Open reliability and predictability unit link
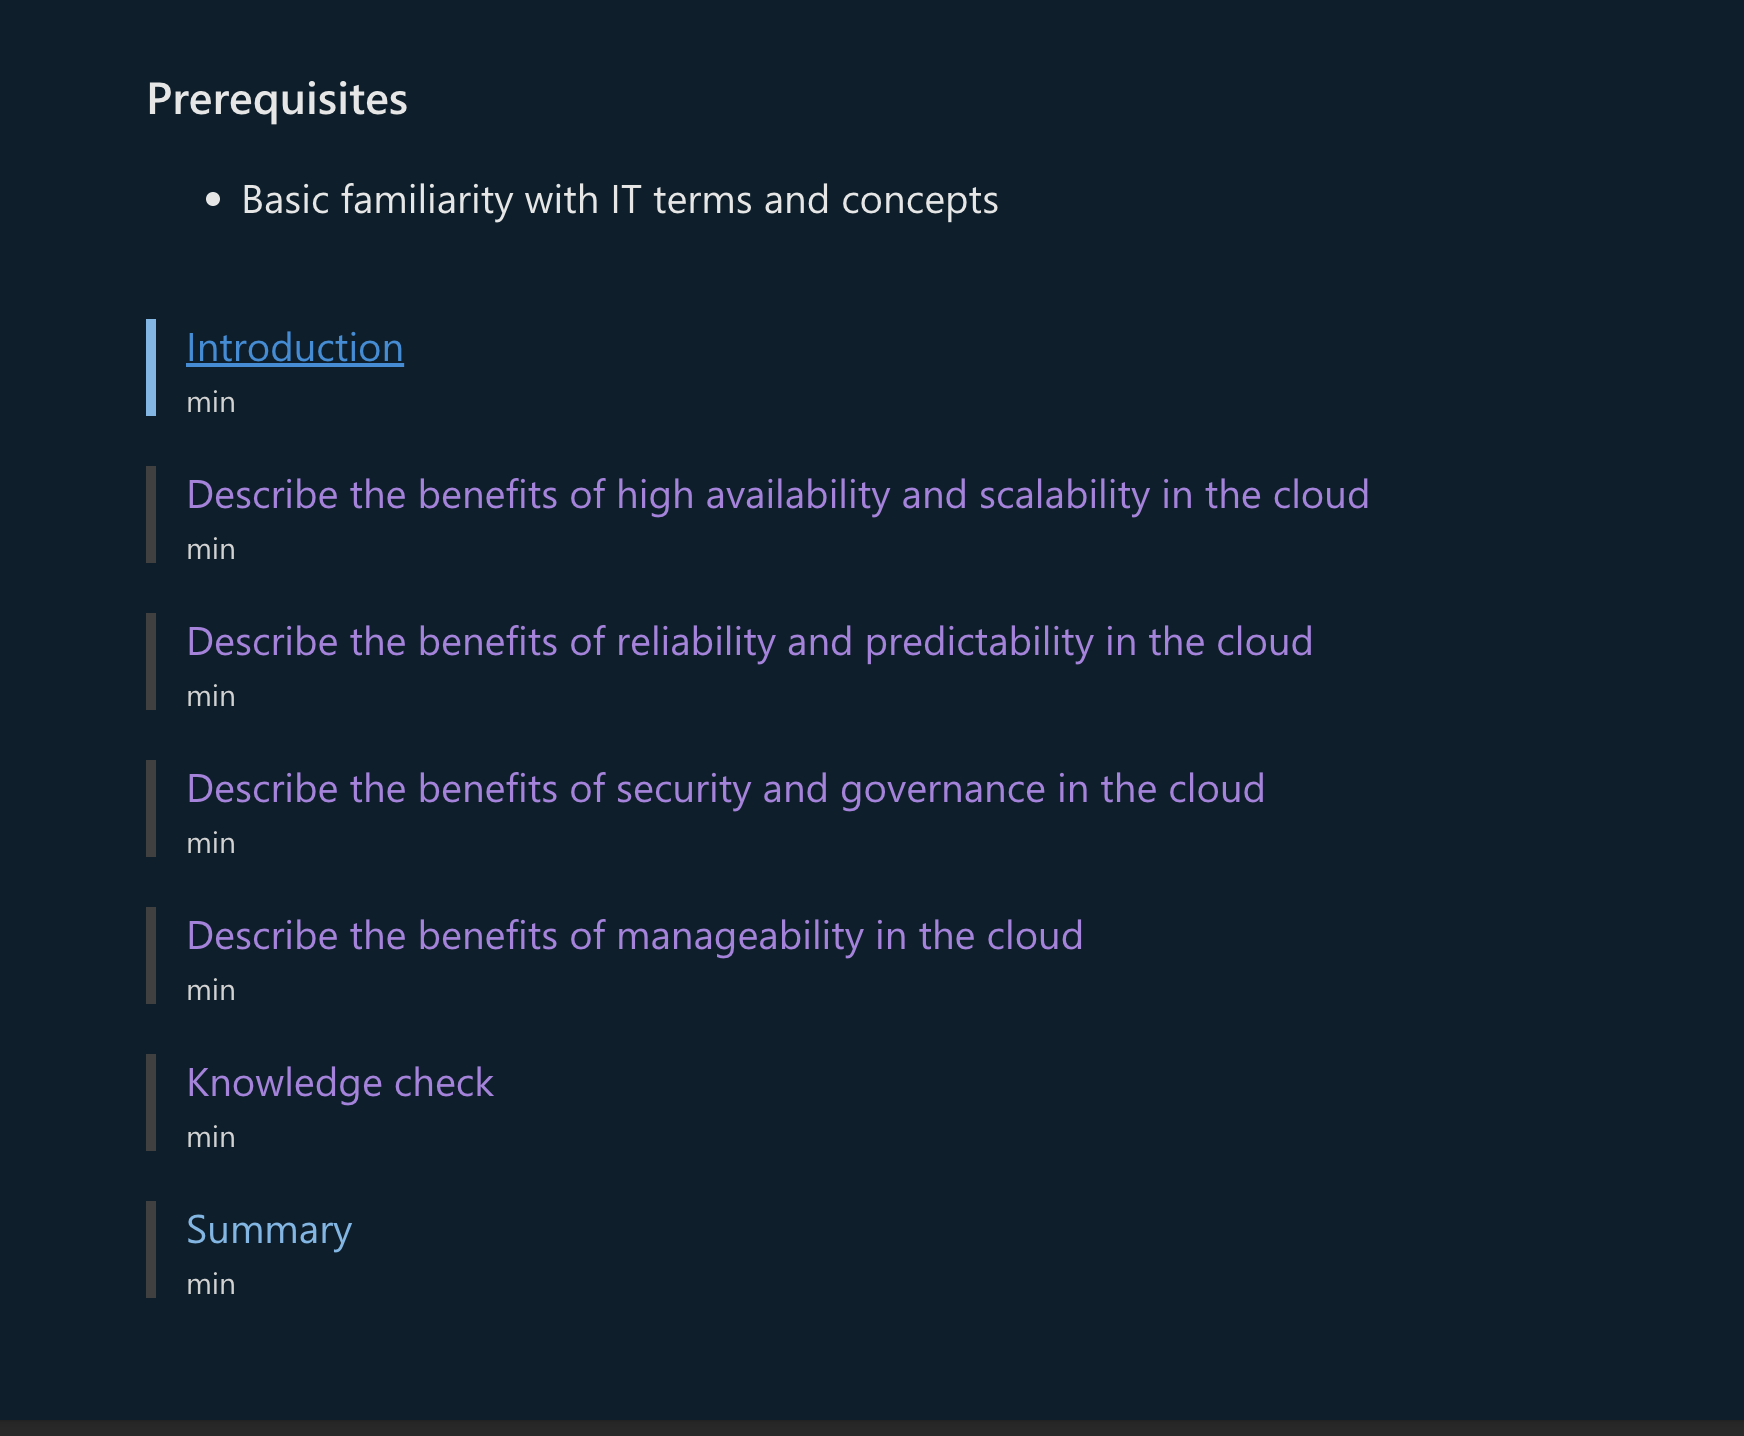This screenshot has height=1436, width=1744. [749, 642]
